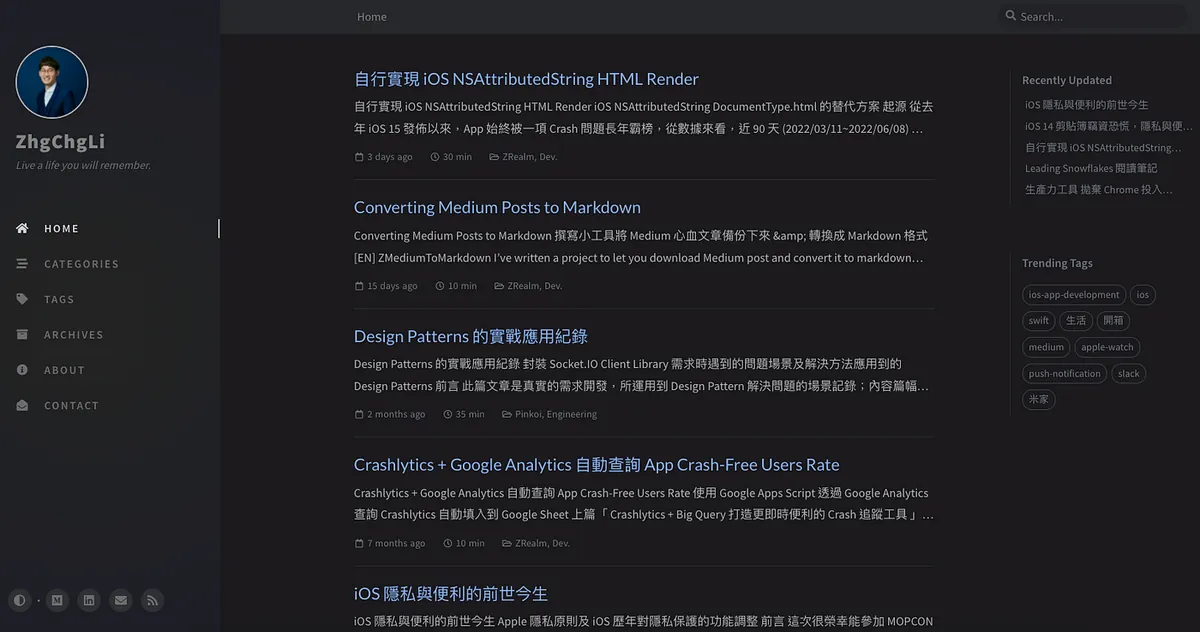Open the Converting Medium Posts to Markdown article
The height and width of the screenshot is (632, 1200).
(x=497, y=207)
